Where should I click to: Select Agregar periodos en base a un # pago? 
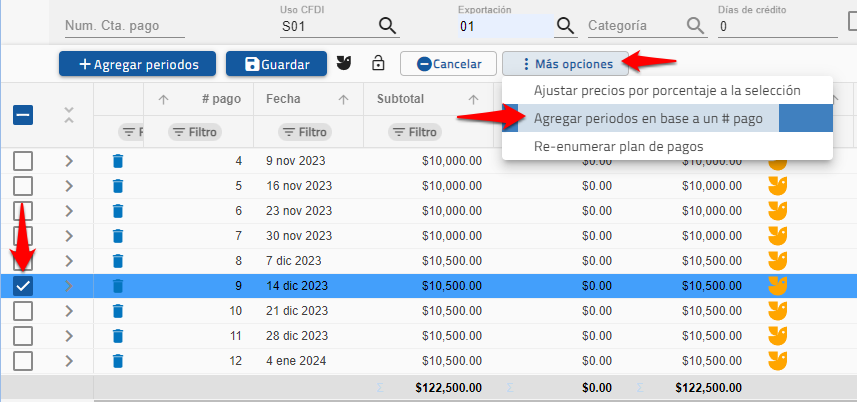[x=648, y=118]
